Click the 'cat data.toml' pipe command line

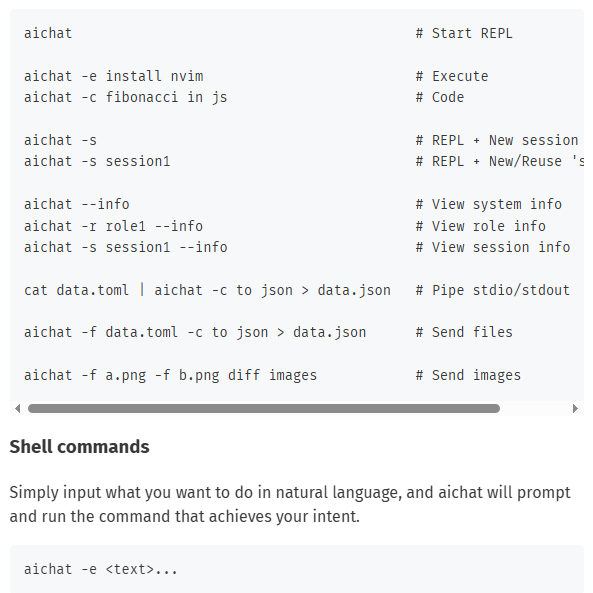click(207, 290)
